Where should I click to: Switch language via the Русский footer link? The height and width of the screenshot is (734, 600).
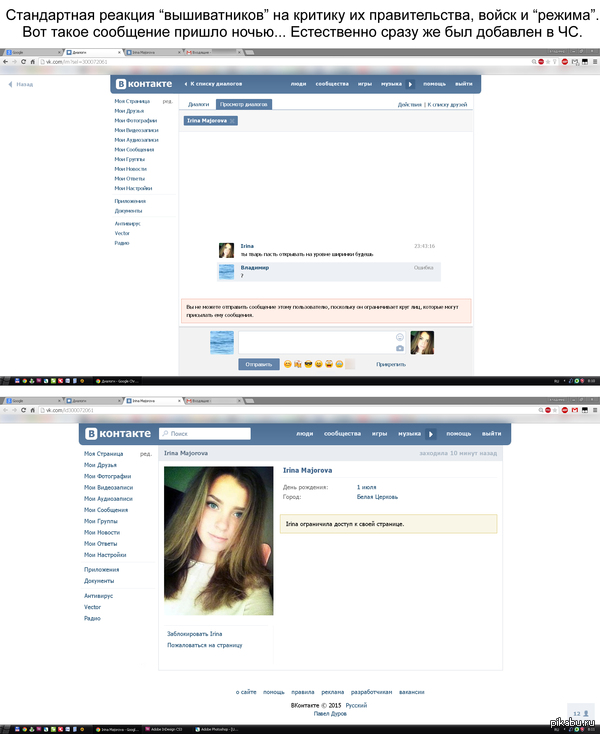(x=356, y=705)
